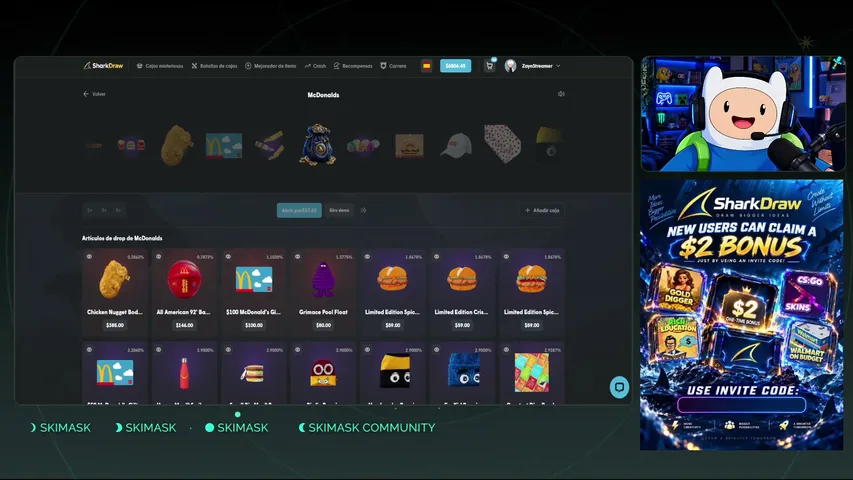This screenshot has width=853, height=480.
Task: Open the shopping cart icon
Action: 489,66
